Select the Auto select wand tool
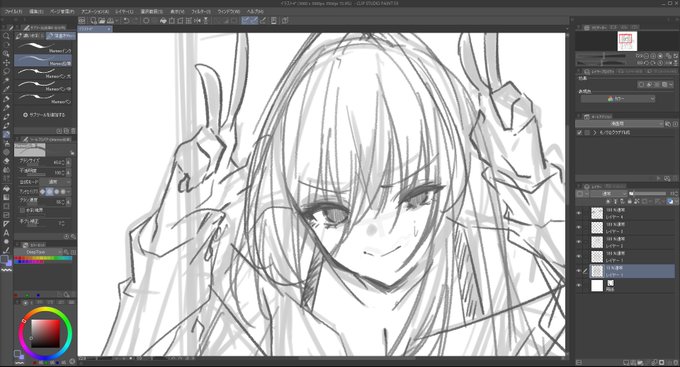This screenshot has height=367, width=680. (6, 80)
